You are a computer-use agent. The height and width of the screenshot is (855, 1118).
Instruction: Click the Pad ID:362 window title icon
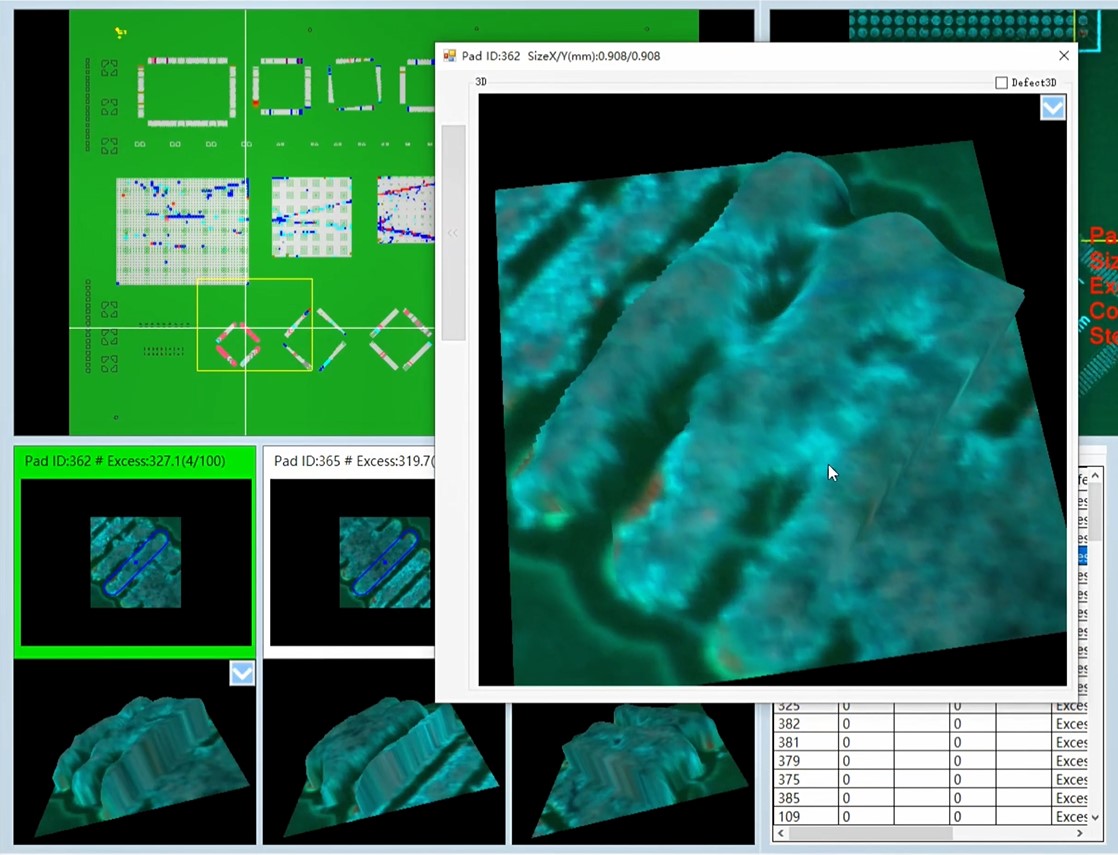(450, 56)
